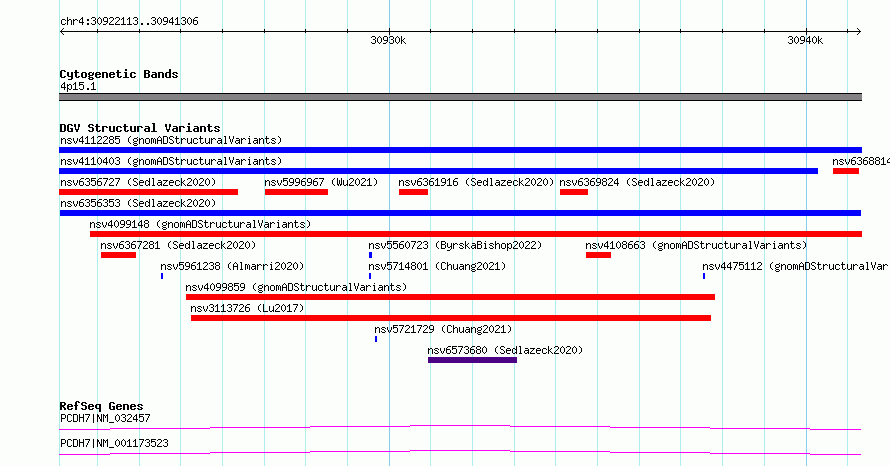The height and width of the screenshot is (466, 890).
Task: Click the nsv6361916 red variant bar
Action: 413,192
